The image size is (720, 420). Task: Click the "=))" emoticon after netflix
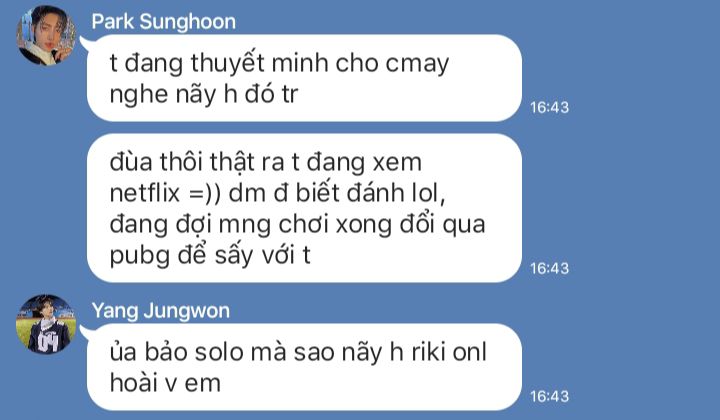204,194
